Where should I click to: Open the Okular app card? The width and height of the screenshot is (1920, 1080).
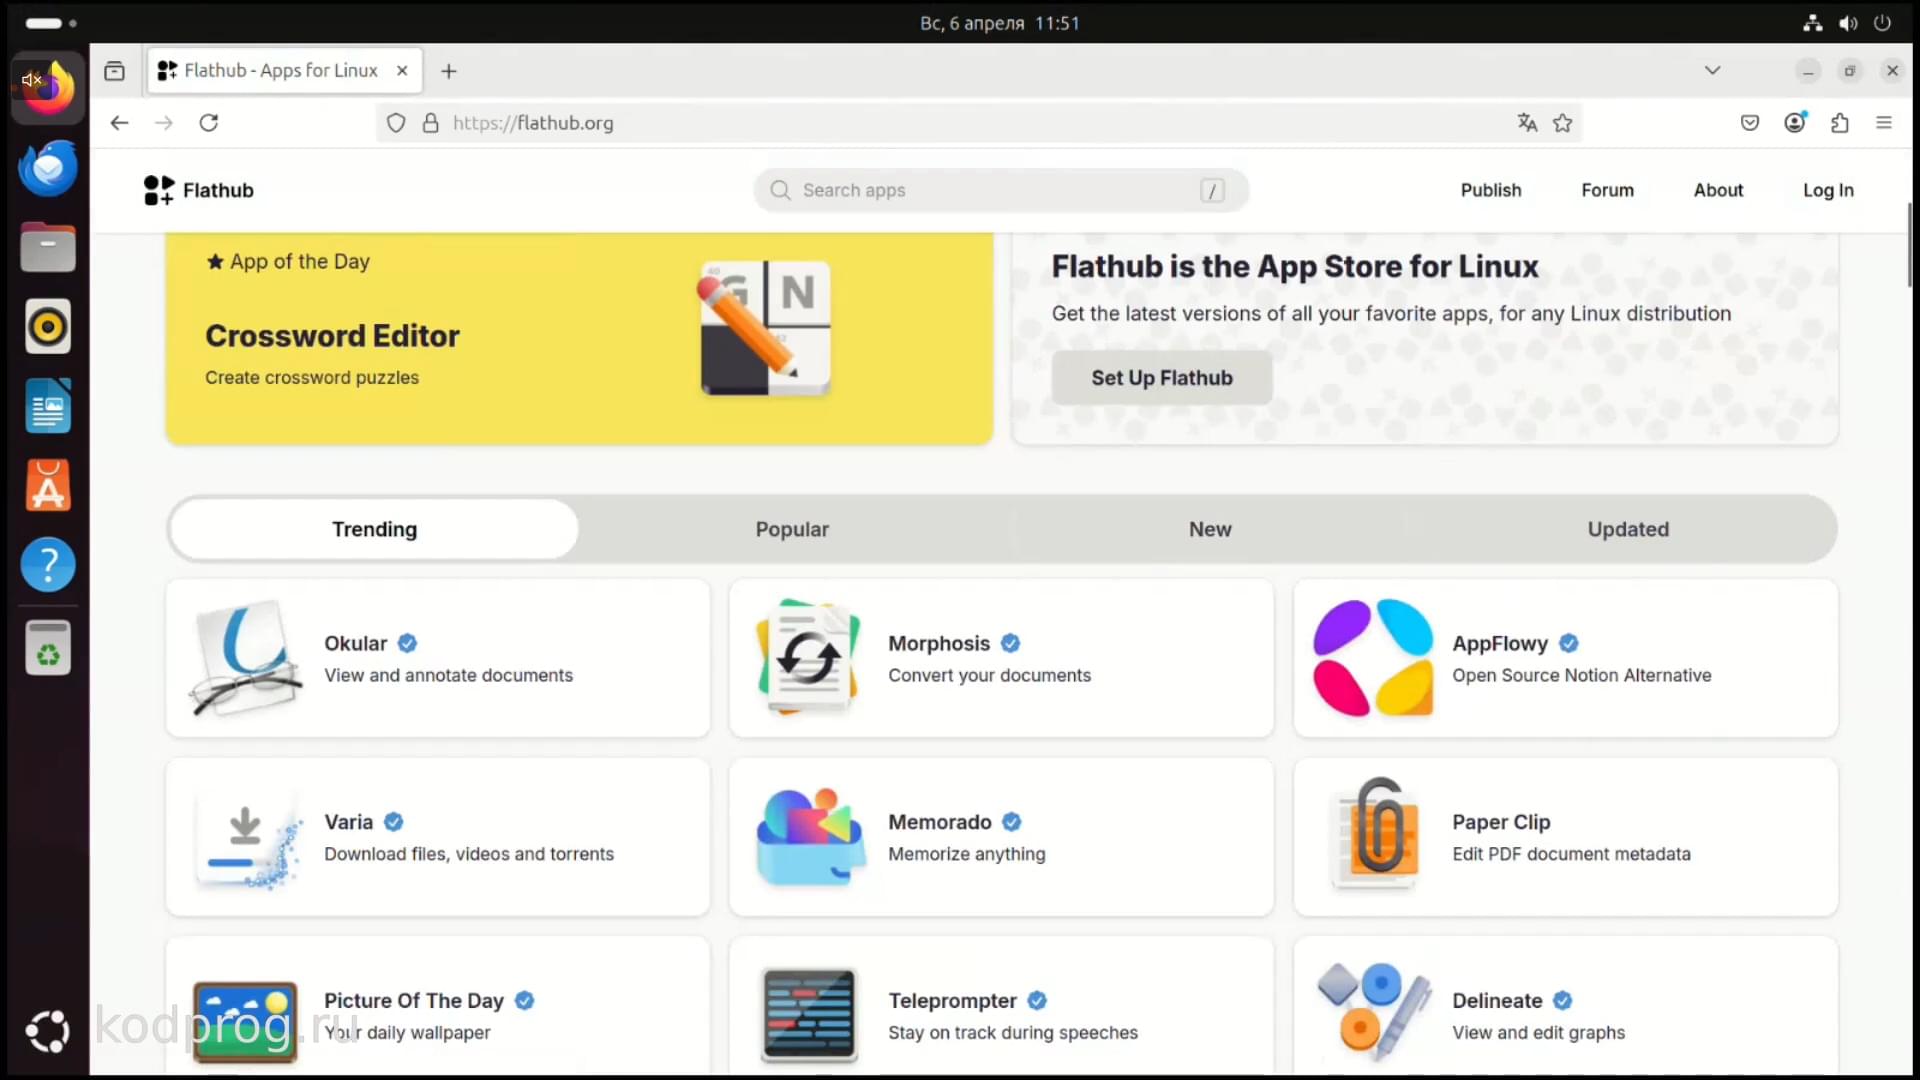point(438,658)
